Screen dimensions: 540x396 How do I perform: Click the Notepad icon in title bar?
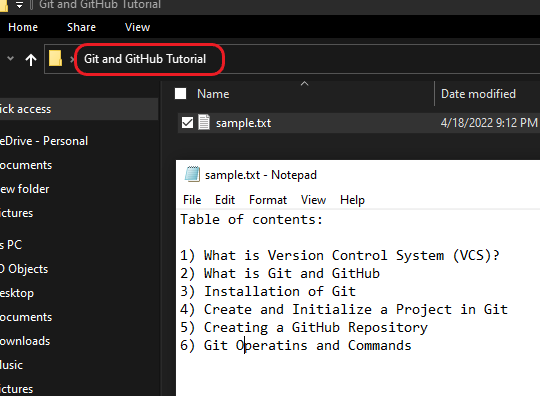192,174
